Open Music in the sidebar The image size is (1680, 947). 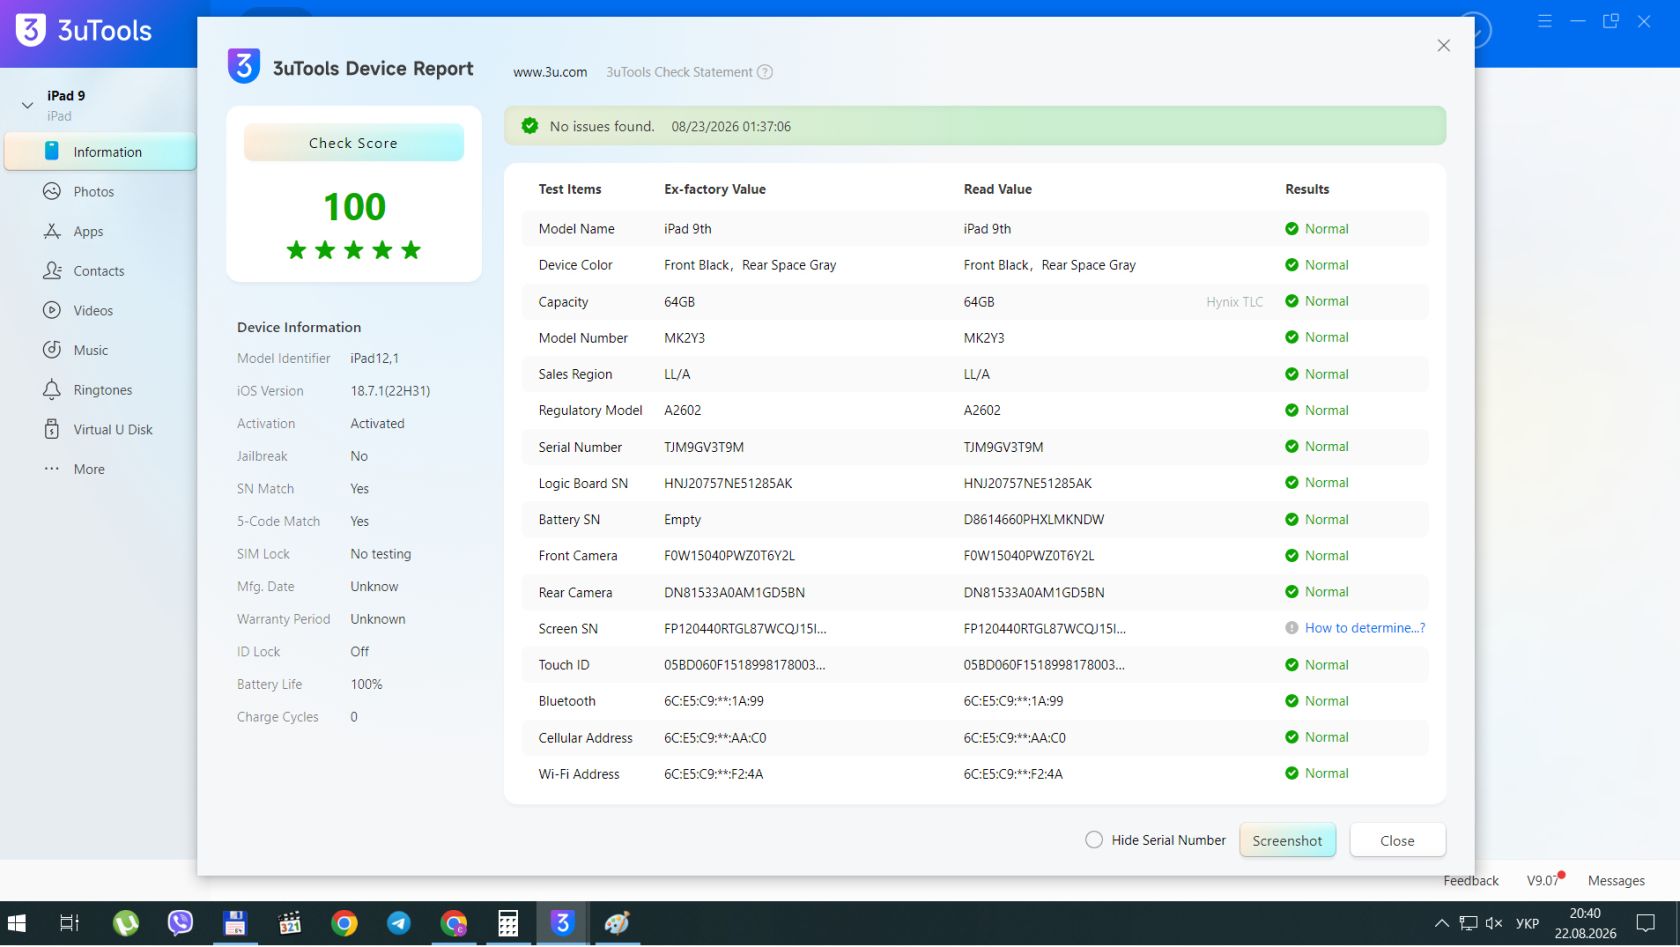coord(90,350)
